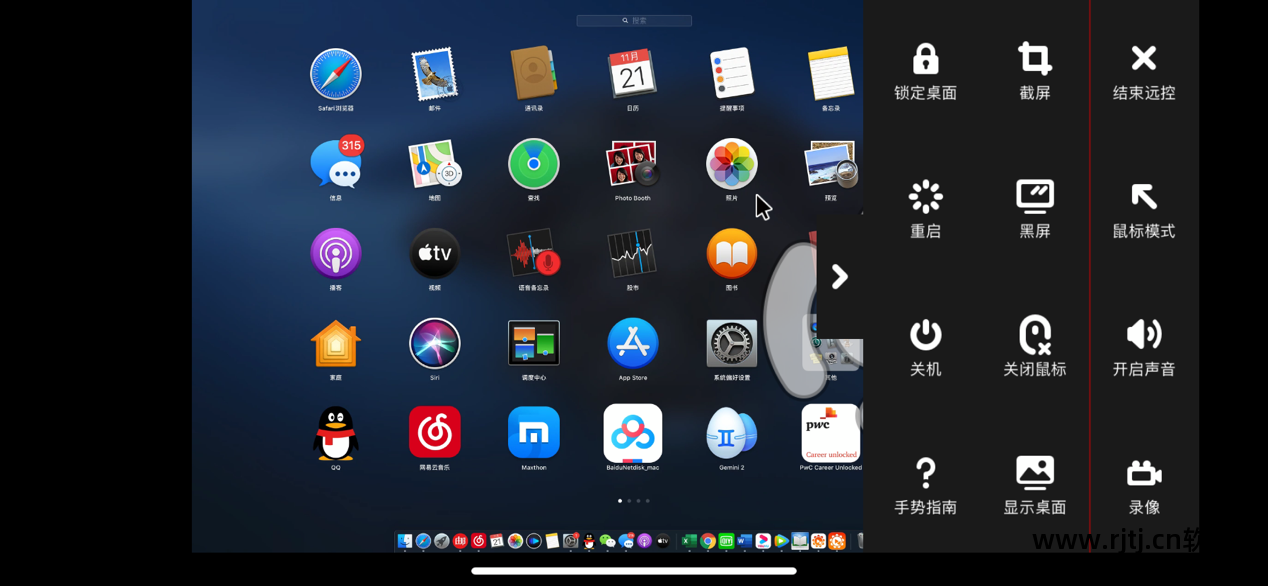Start screen recording (录像)
Image resolution: width=1268 pixels, height=586 pixels.
click(1144, 486)
